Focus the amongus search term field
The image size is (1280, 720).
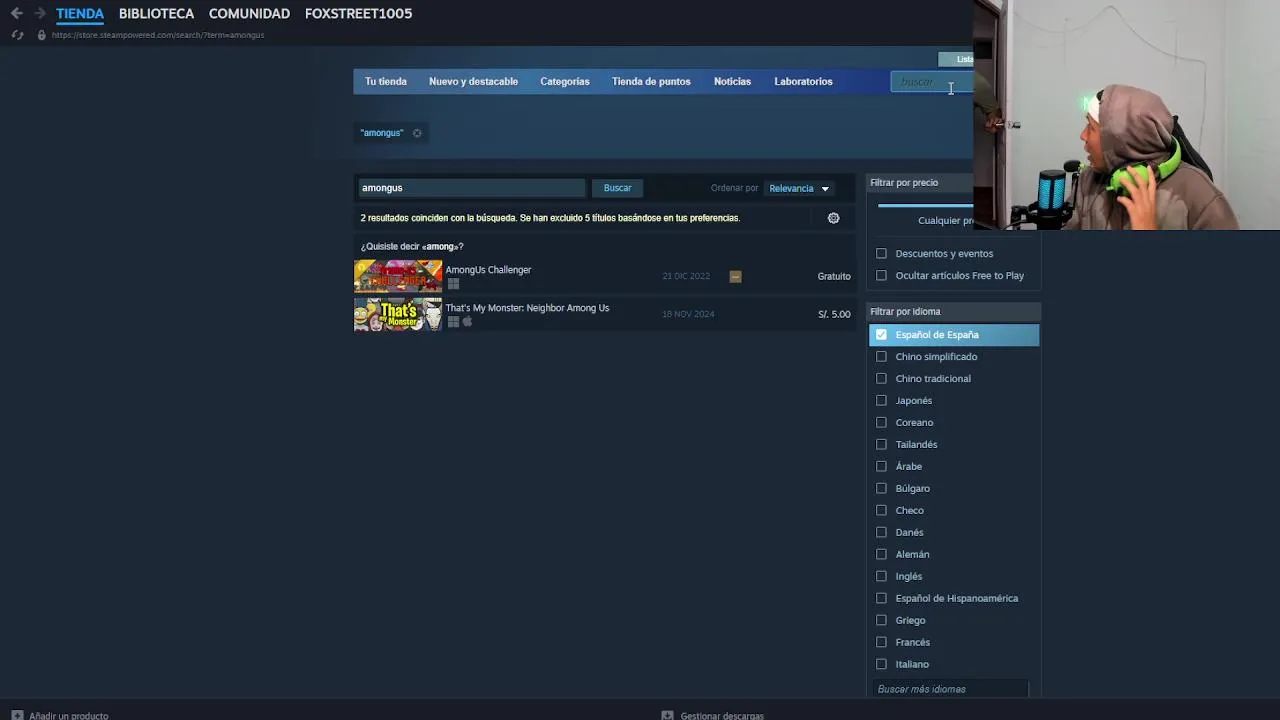pos(471,188)
